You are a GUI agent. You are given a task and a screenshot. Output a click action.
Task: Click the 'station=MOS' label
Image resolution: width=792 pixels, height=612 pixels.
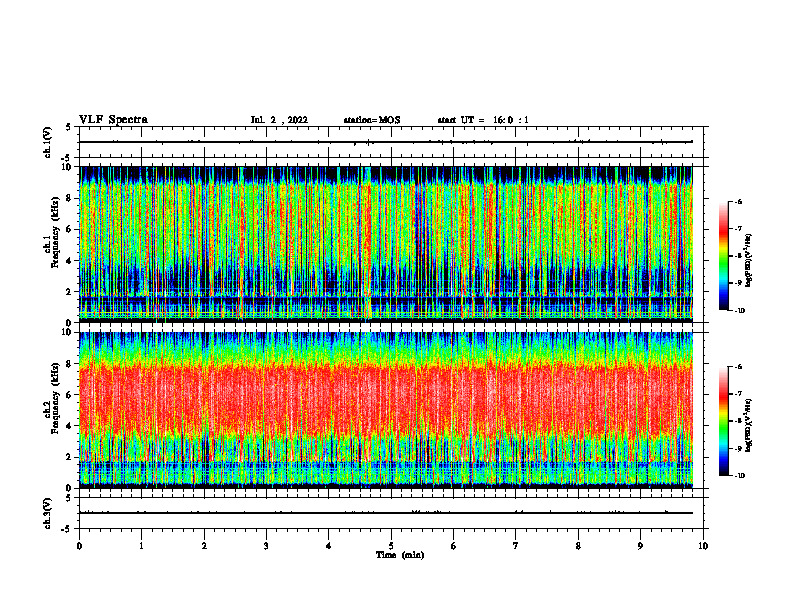pyautogui.click(x=372, y=120)
